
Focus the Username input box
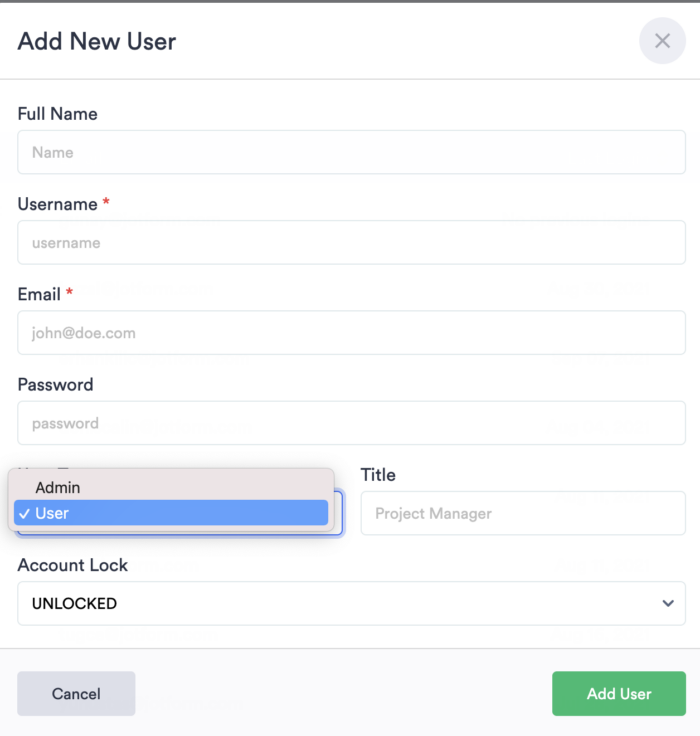(351, 243)
